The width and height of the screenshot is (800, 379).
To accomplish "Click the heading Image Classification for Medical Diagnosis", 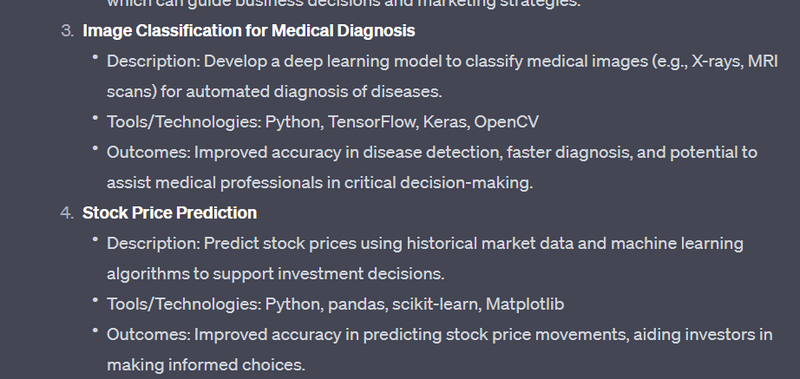I will click(248, 31).
